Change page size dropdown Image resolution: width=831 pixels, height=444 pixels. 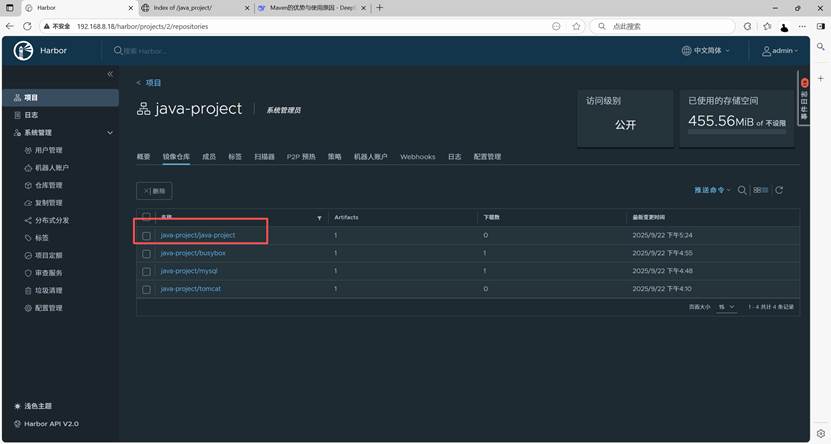(x=727, y=307)
